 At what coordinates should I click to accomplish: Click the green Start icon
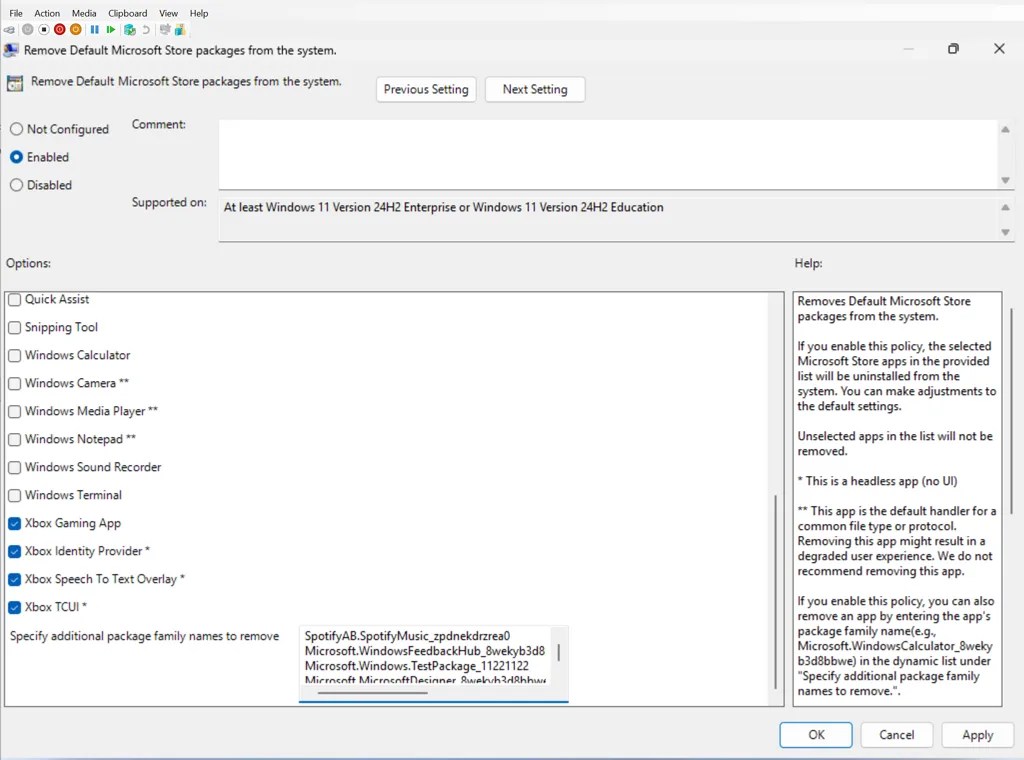[110, 29]
